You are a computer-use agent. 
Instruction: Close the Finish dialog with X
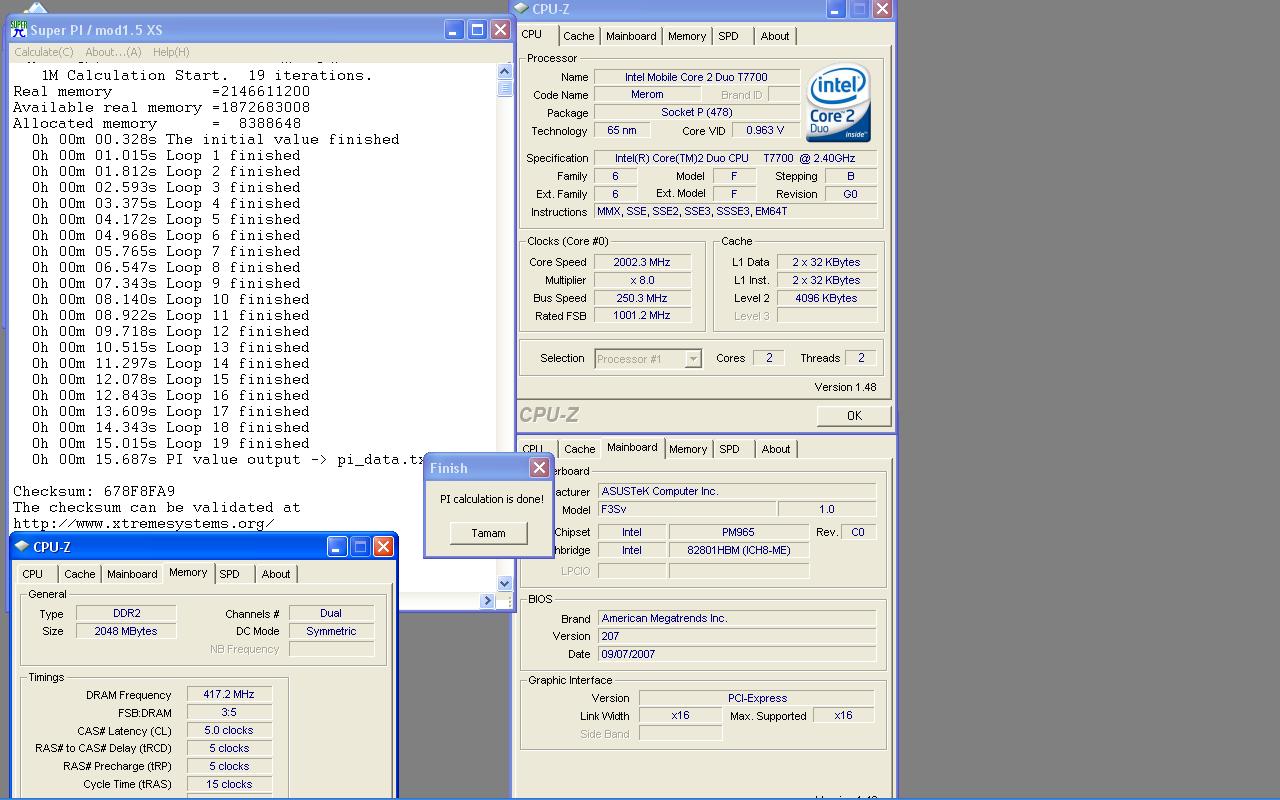coord(539,467)
